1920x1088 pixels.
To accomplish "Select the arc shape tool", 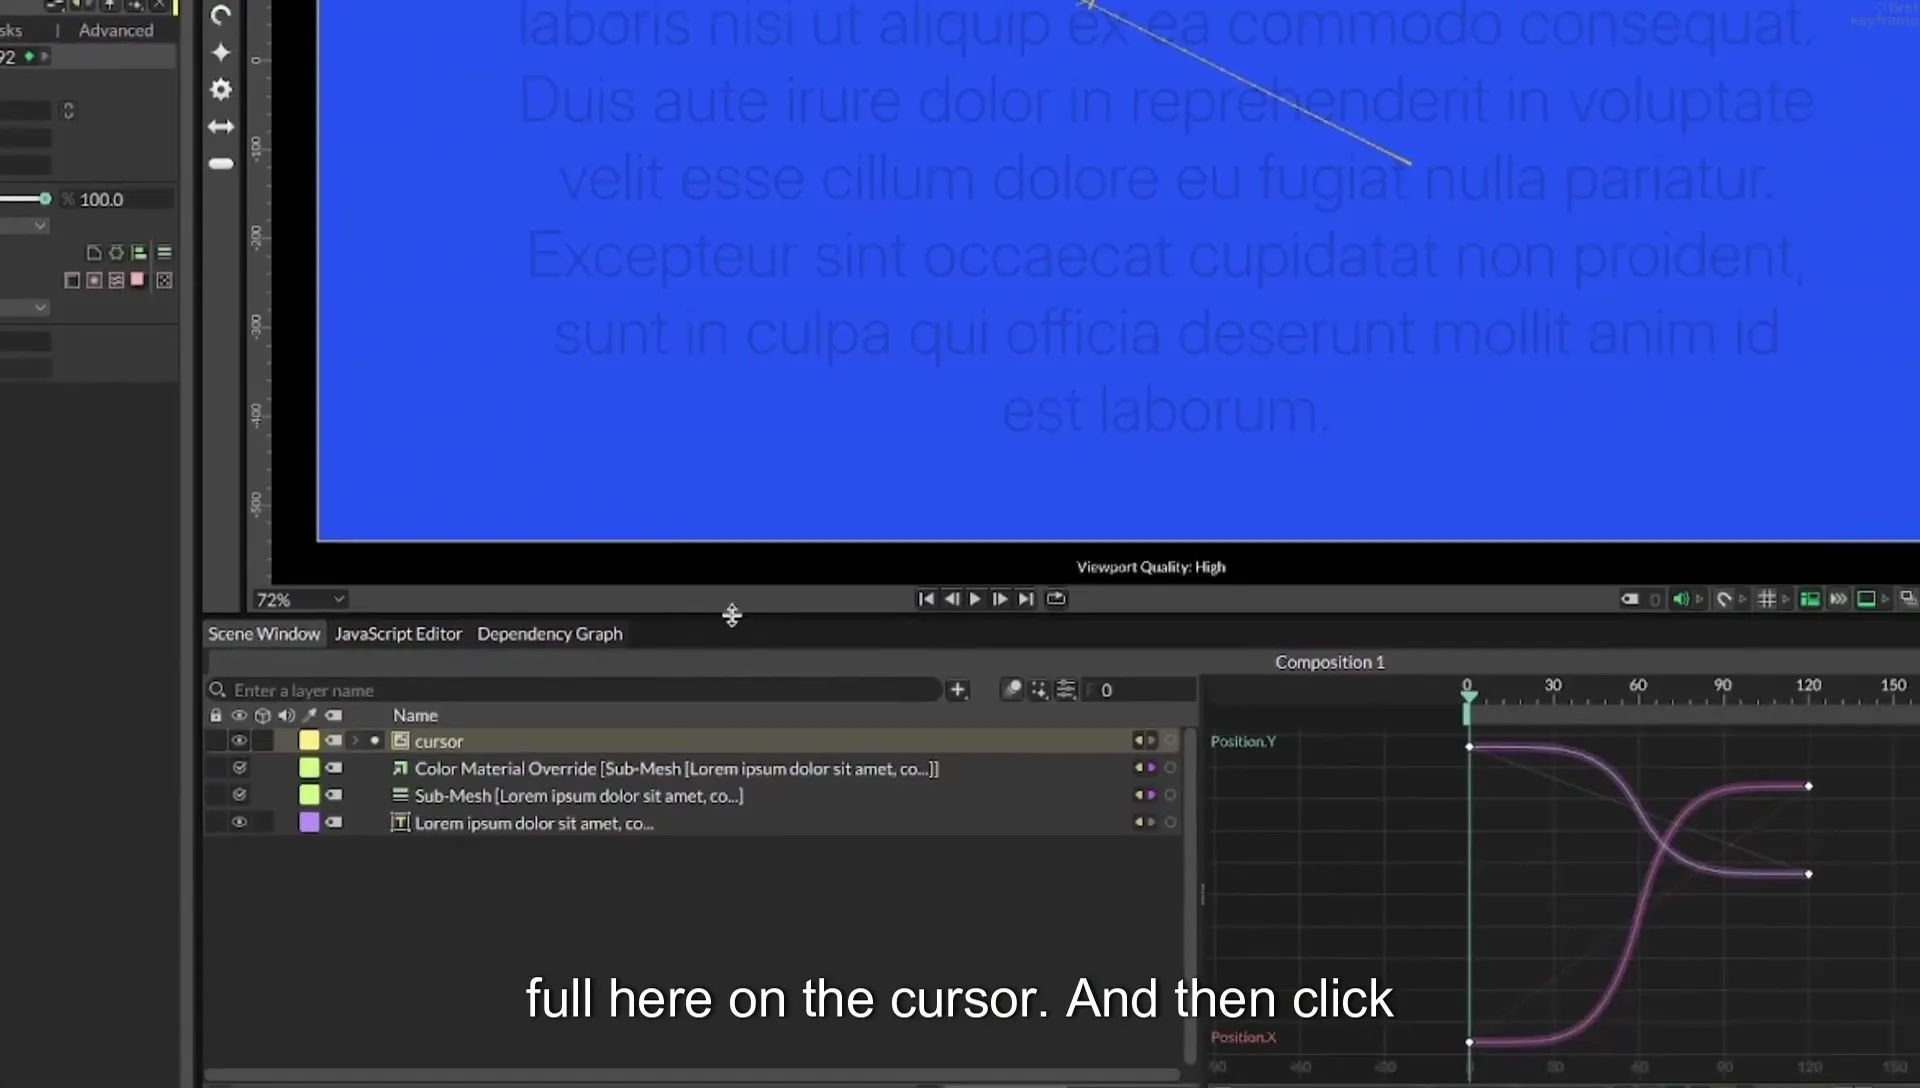I will click(x=221, y=15).
